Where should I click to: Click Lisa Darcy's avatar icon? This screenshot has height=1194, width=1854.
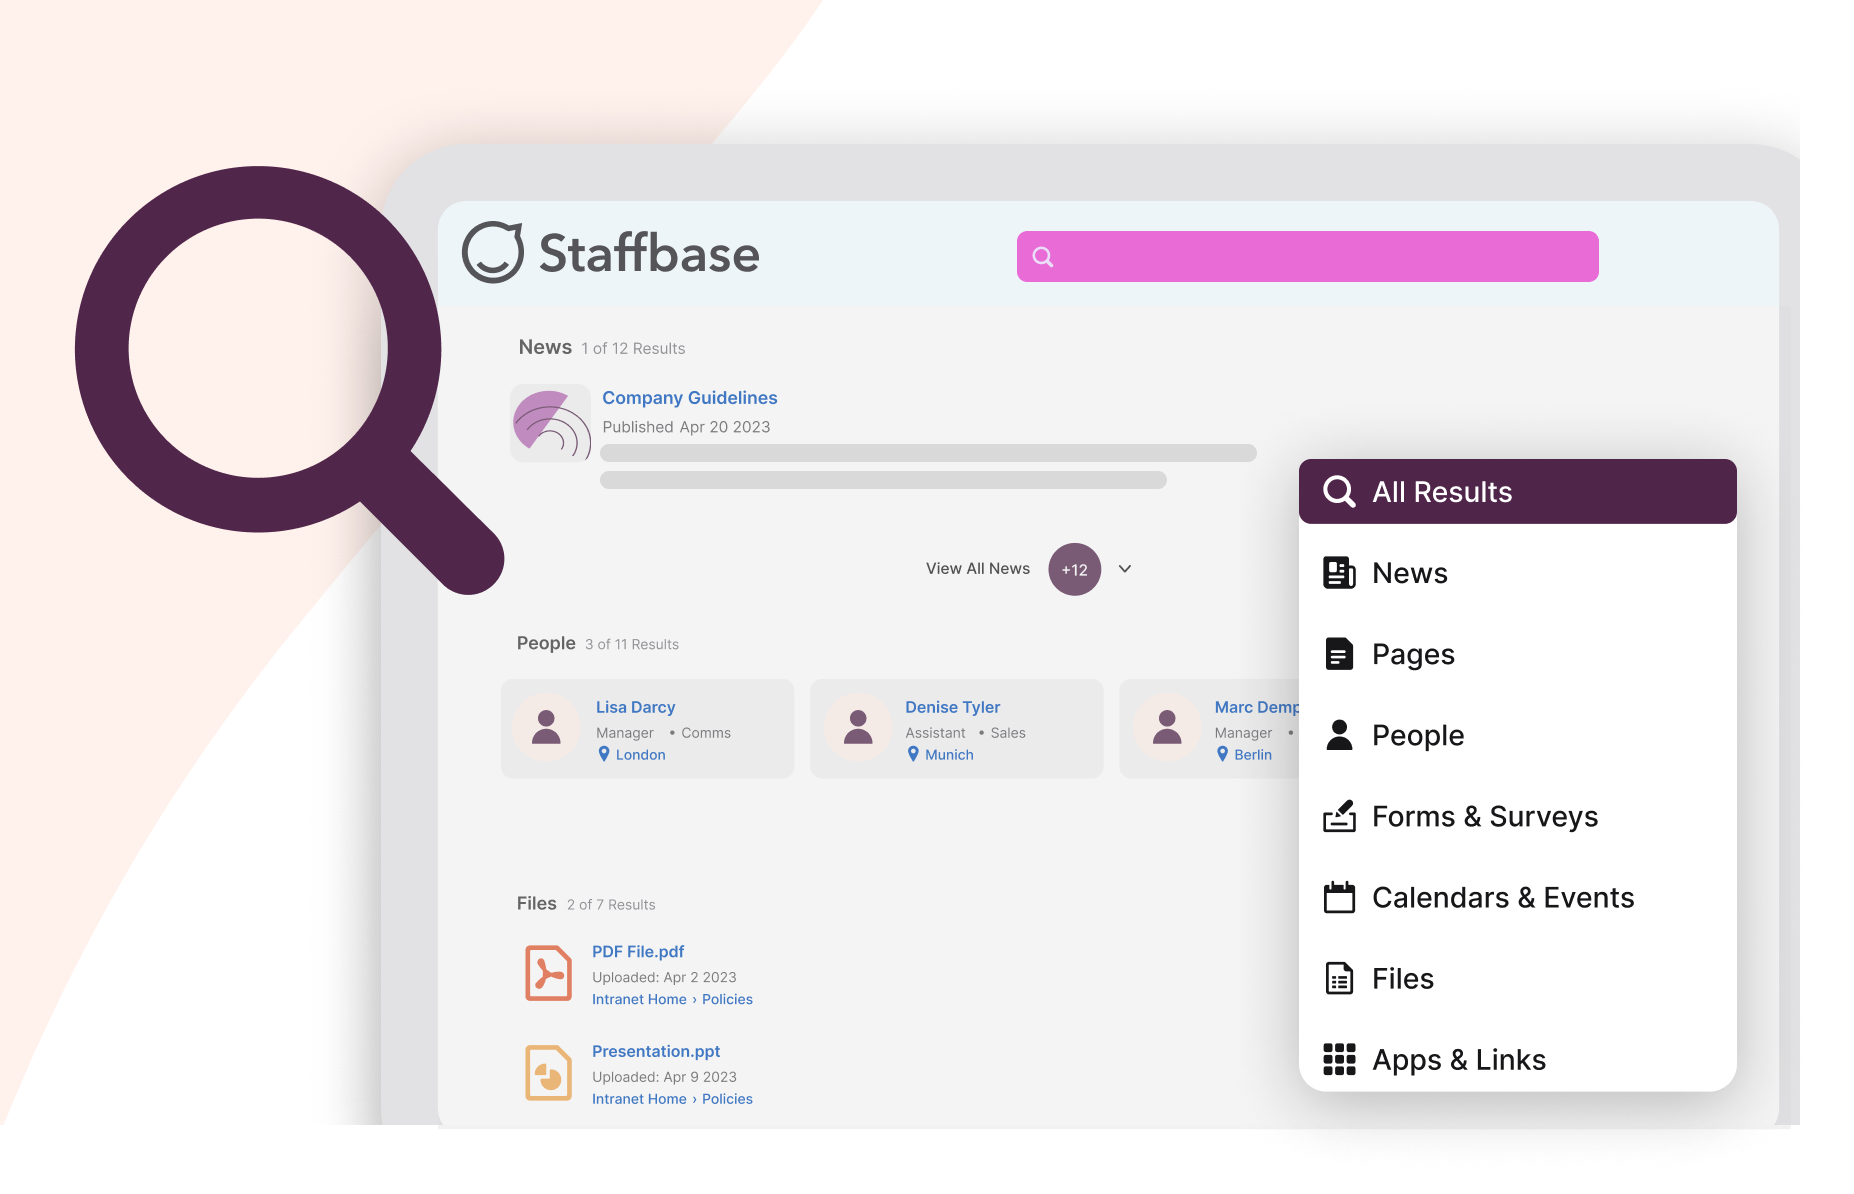point(546,727)
